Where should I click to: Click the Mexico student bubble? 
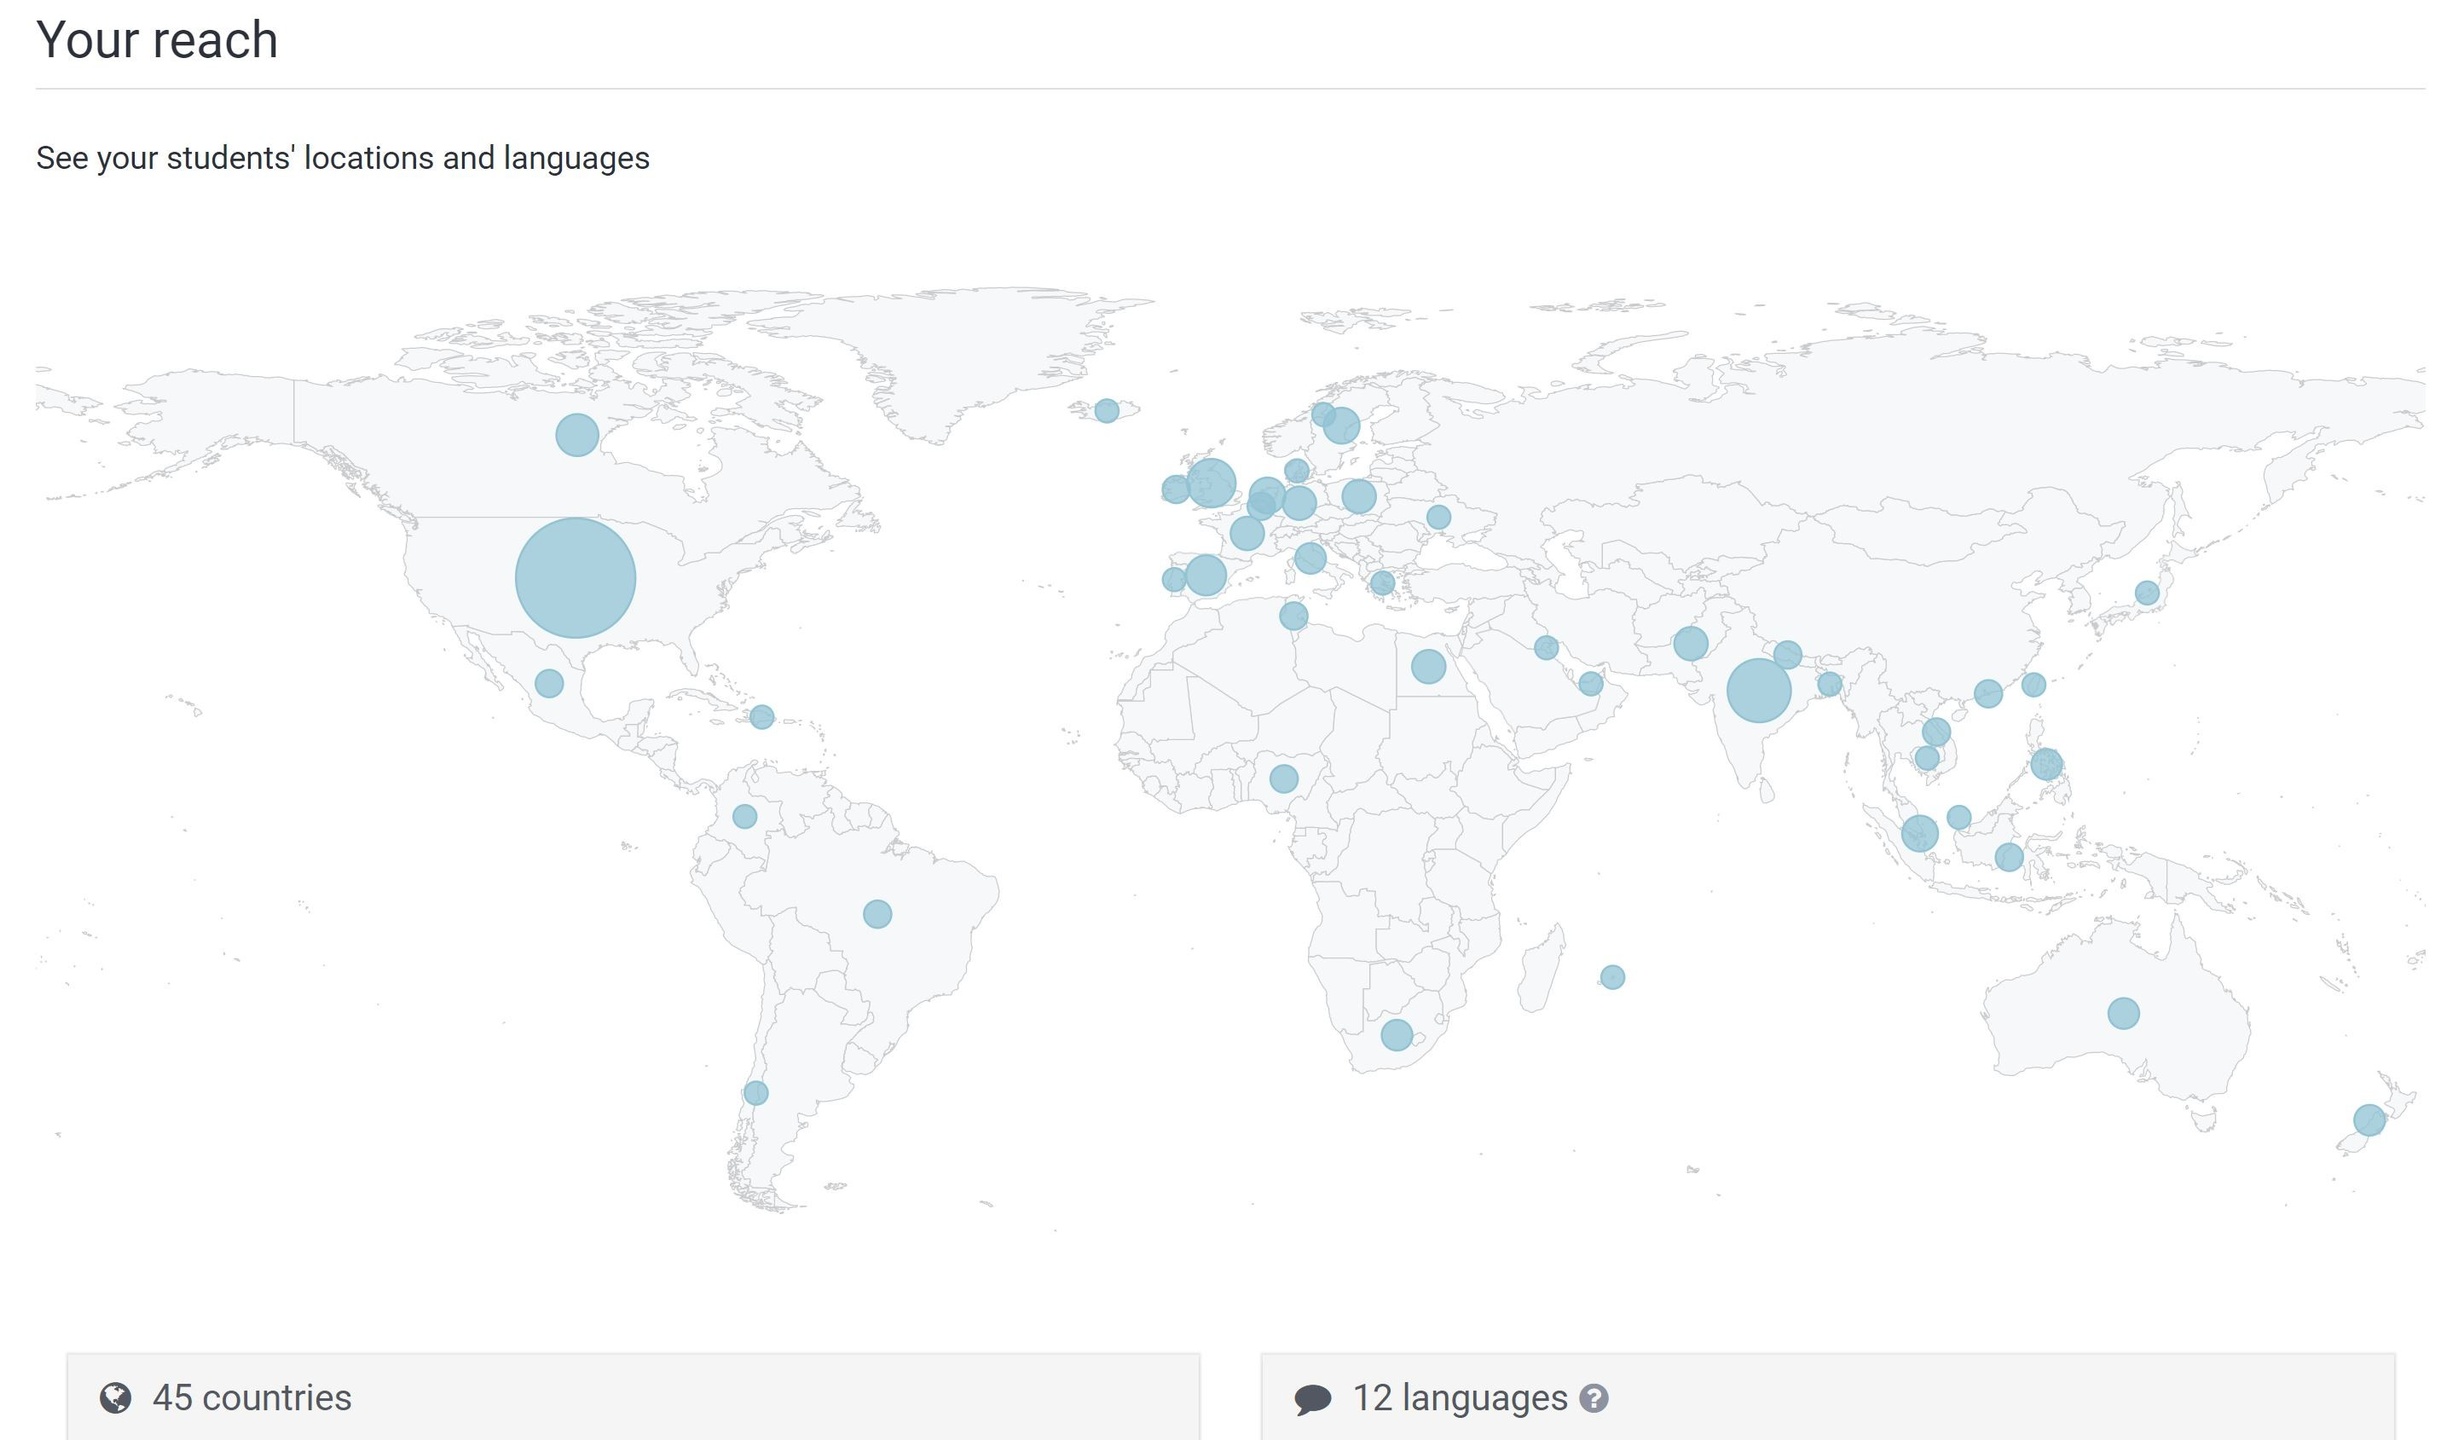[x=549, y=684]
